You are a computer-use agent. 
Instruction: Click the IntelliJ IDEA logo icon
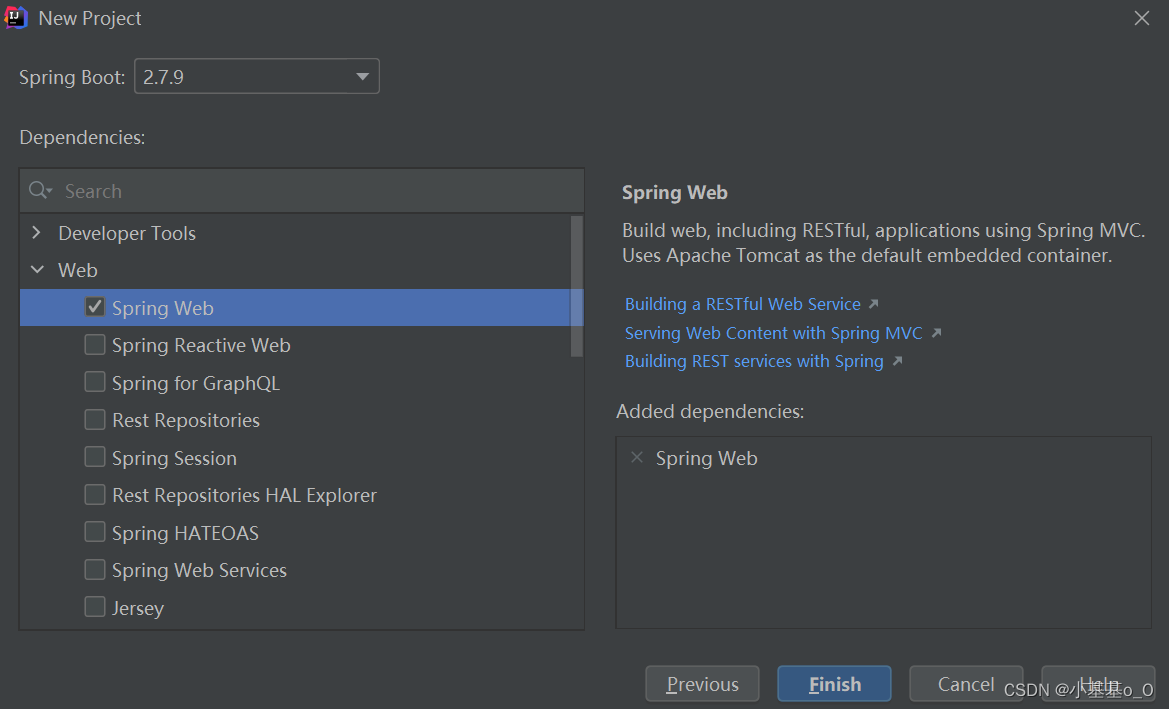pos(16,18)
